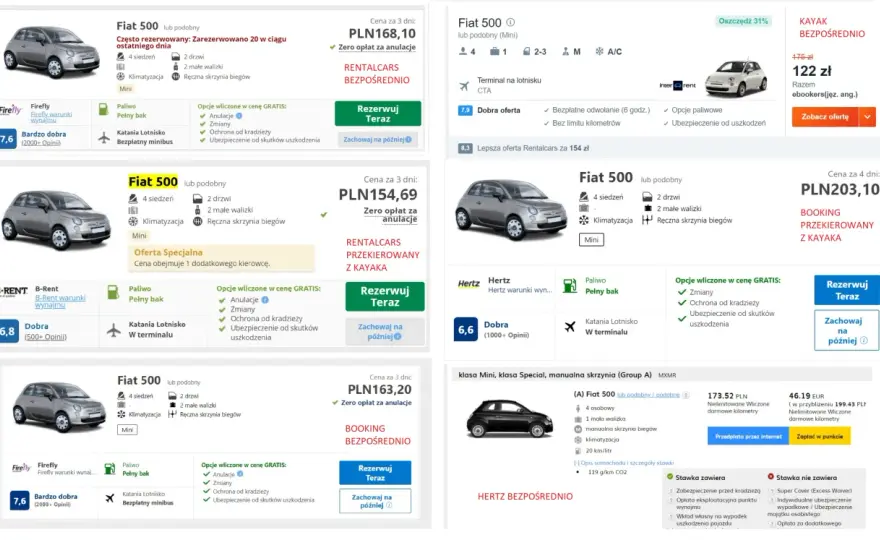Screen dimensions: 880x540
Task: Open 500+ Opinii link under Dobra 6,8
Action: coord(45,337)
